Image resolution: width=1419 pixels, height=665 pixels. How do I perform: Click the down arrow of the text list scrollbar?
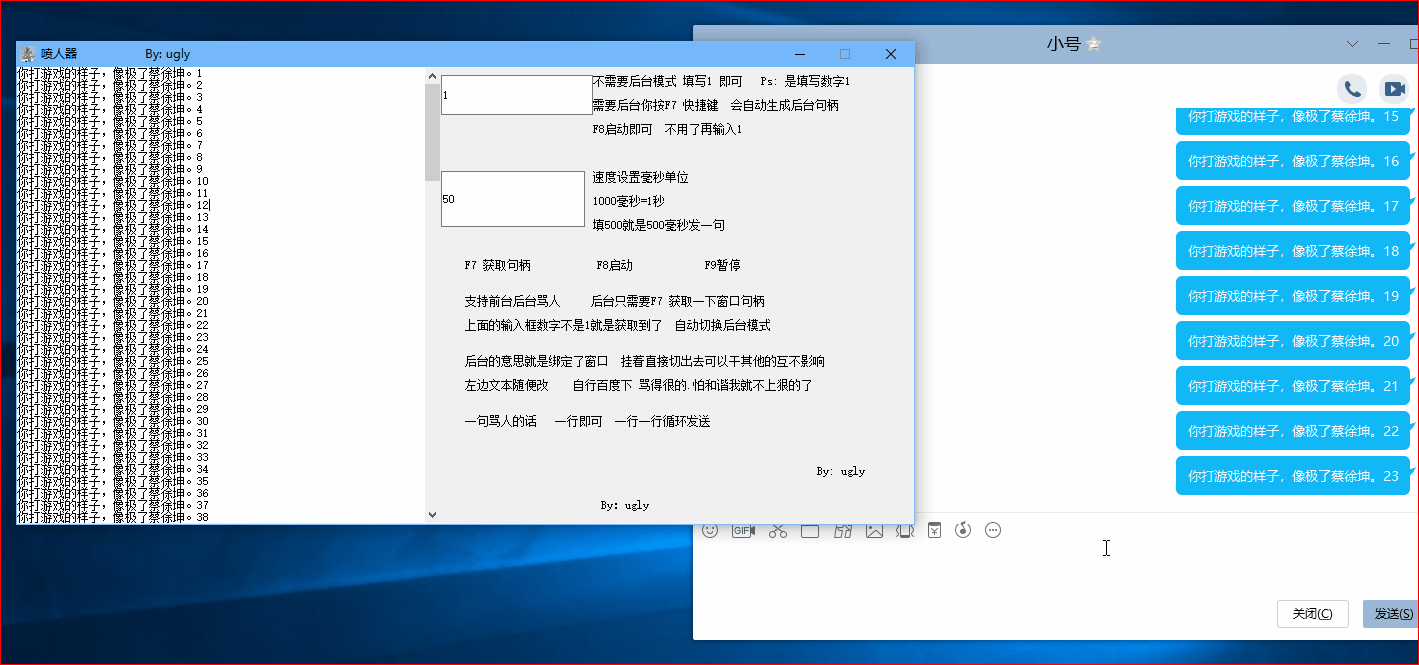click(x=432, y=513)
